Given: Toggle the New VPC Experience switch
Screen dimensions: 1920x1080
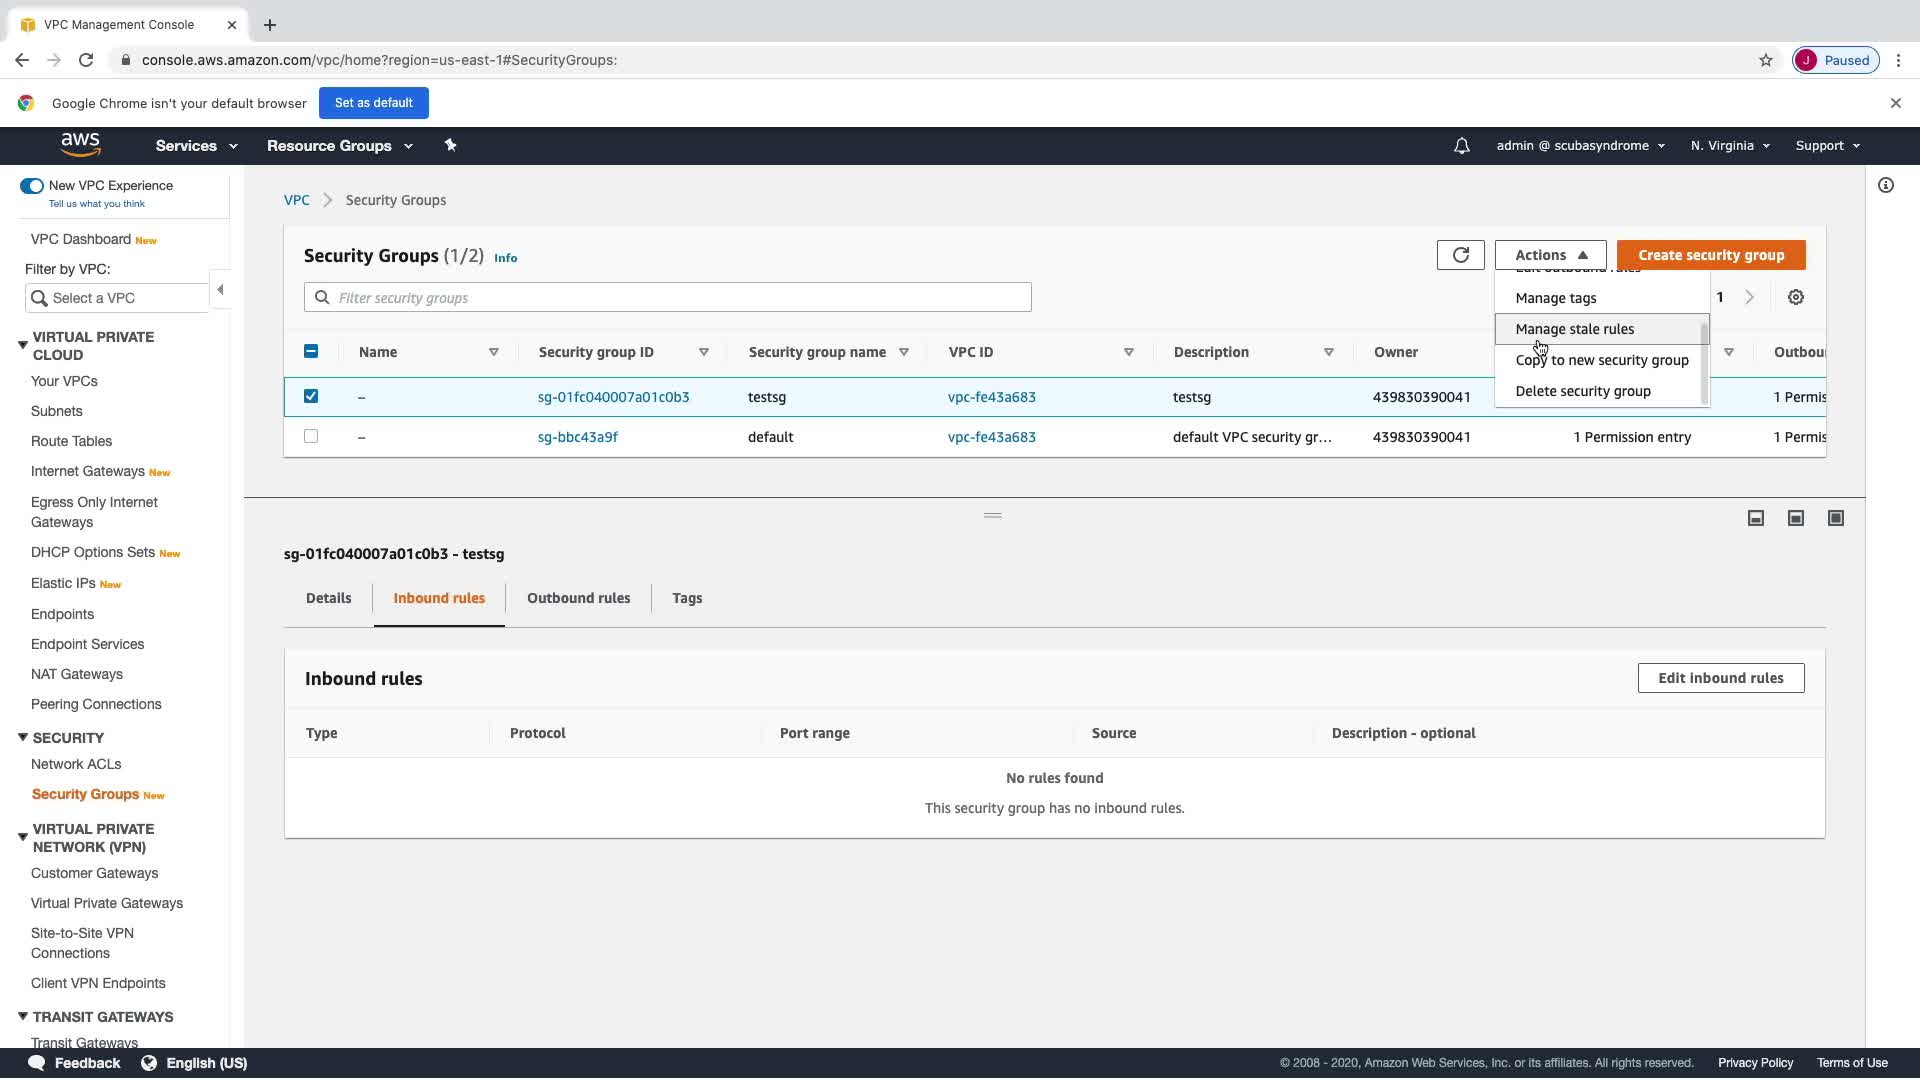Looking at the screenshot, I should pos(32,186).
